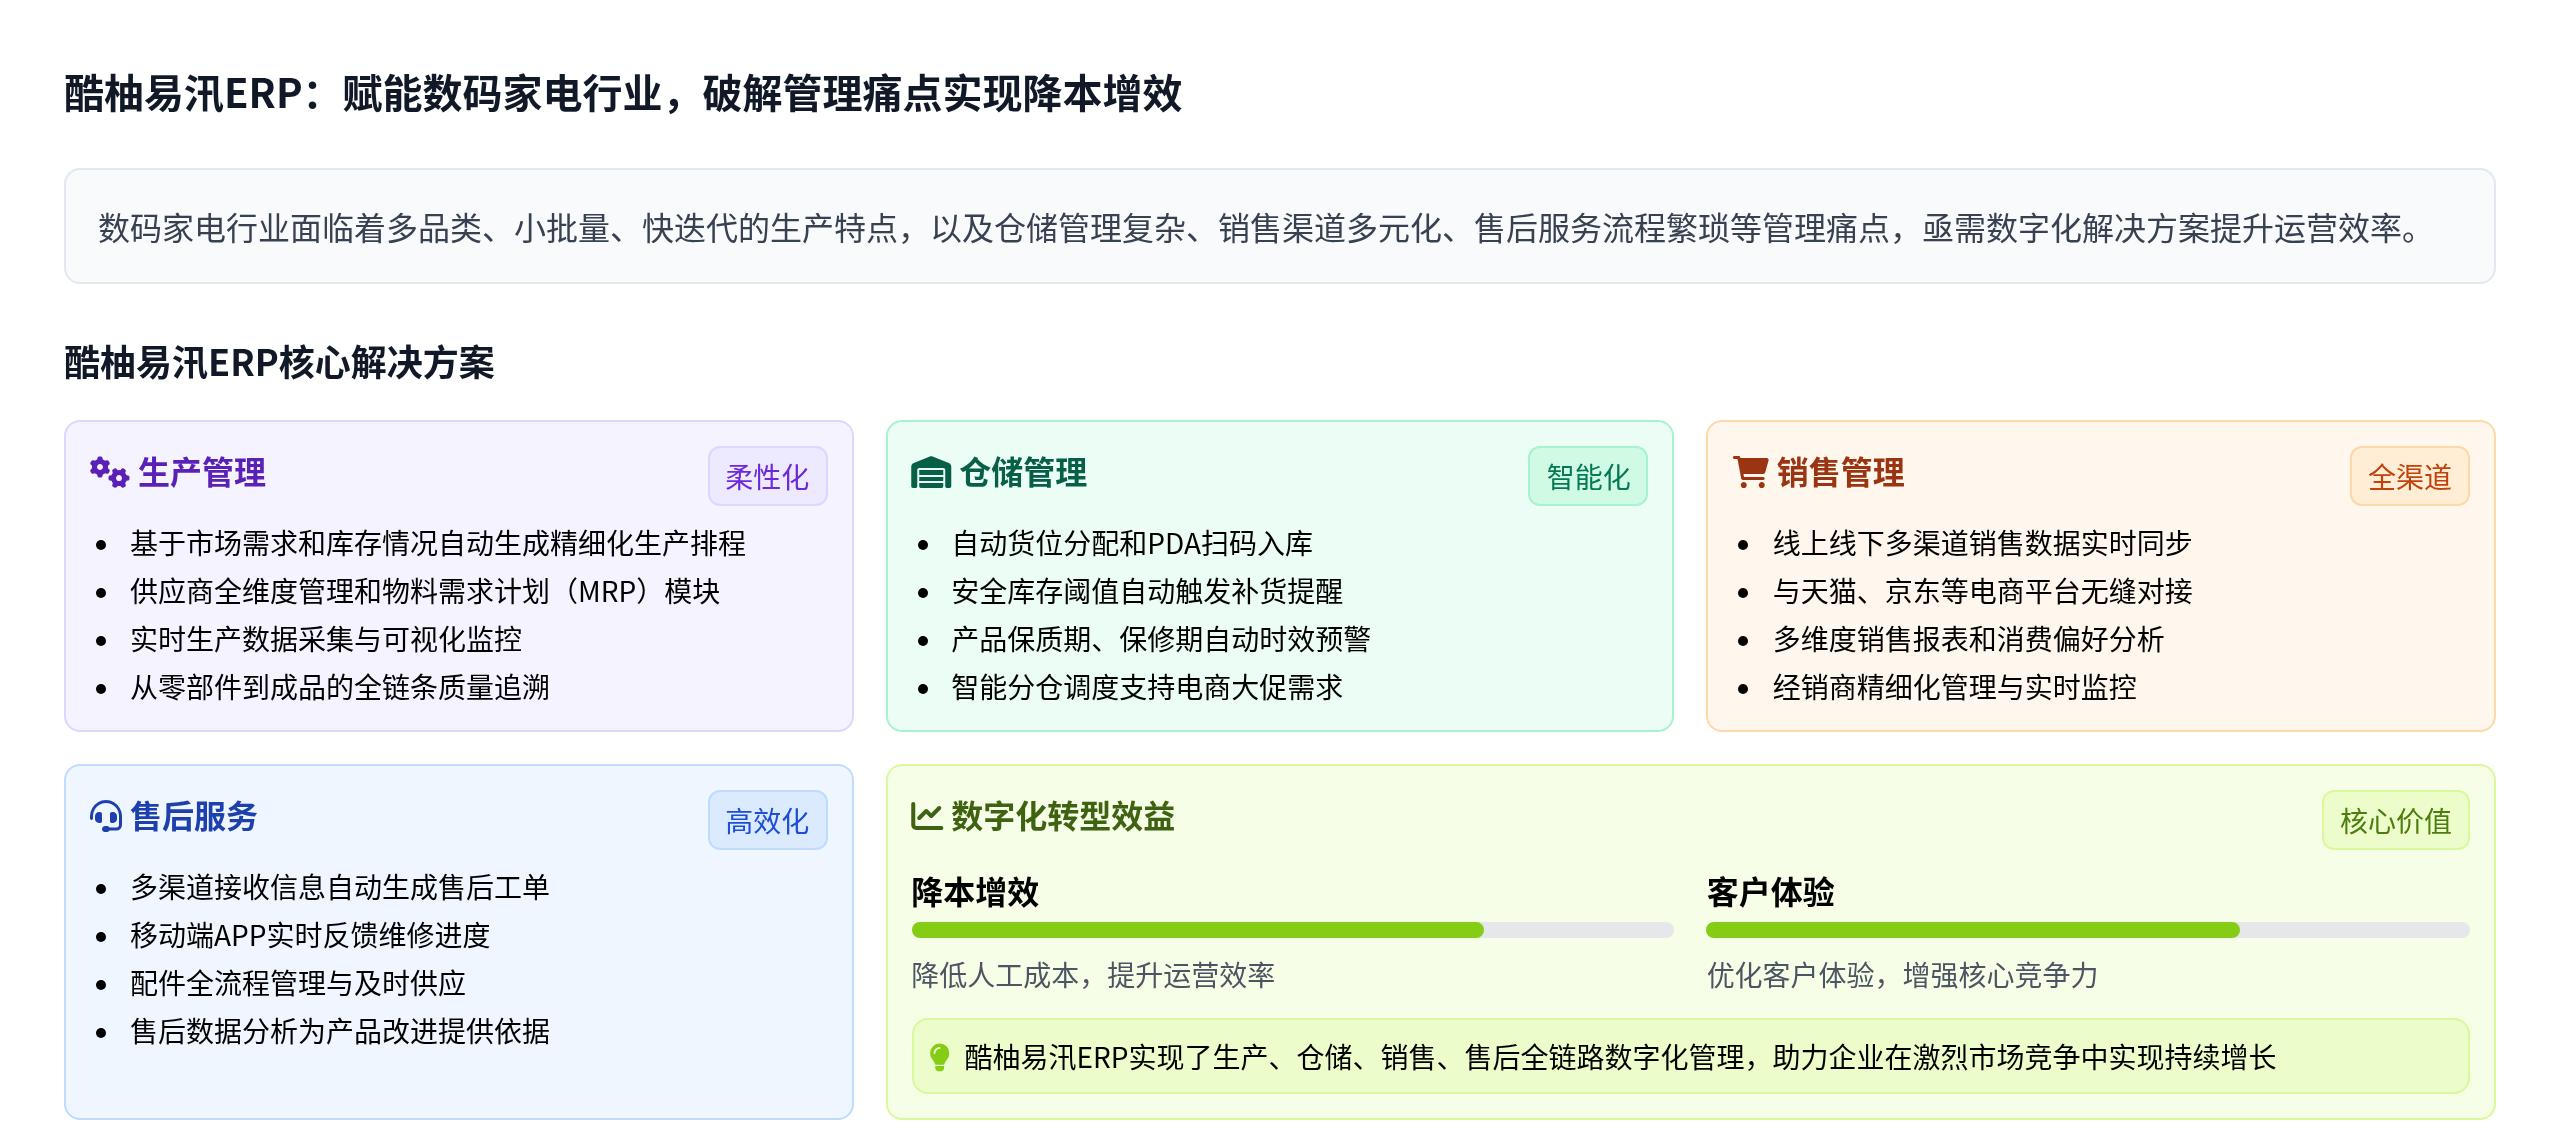The image size is (2560, 1145).
Task: Click the headset icon beside 售后服务
Action: [x=106, y=817]
